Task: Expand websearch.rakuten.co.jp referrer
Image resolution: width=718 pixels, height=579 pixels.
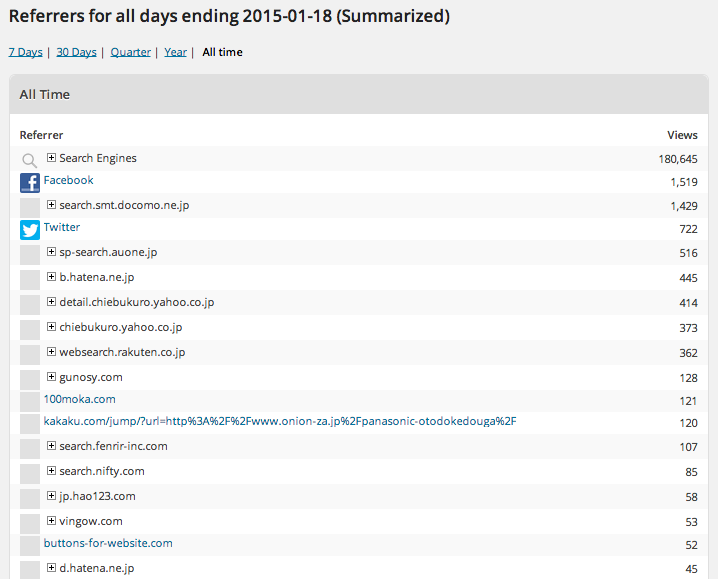Action: (x=51, y=352)
